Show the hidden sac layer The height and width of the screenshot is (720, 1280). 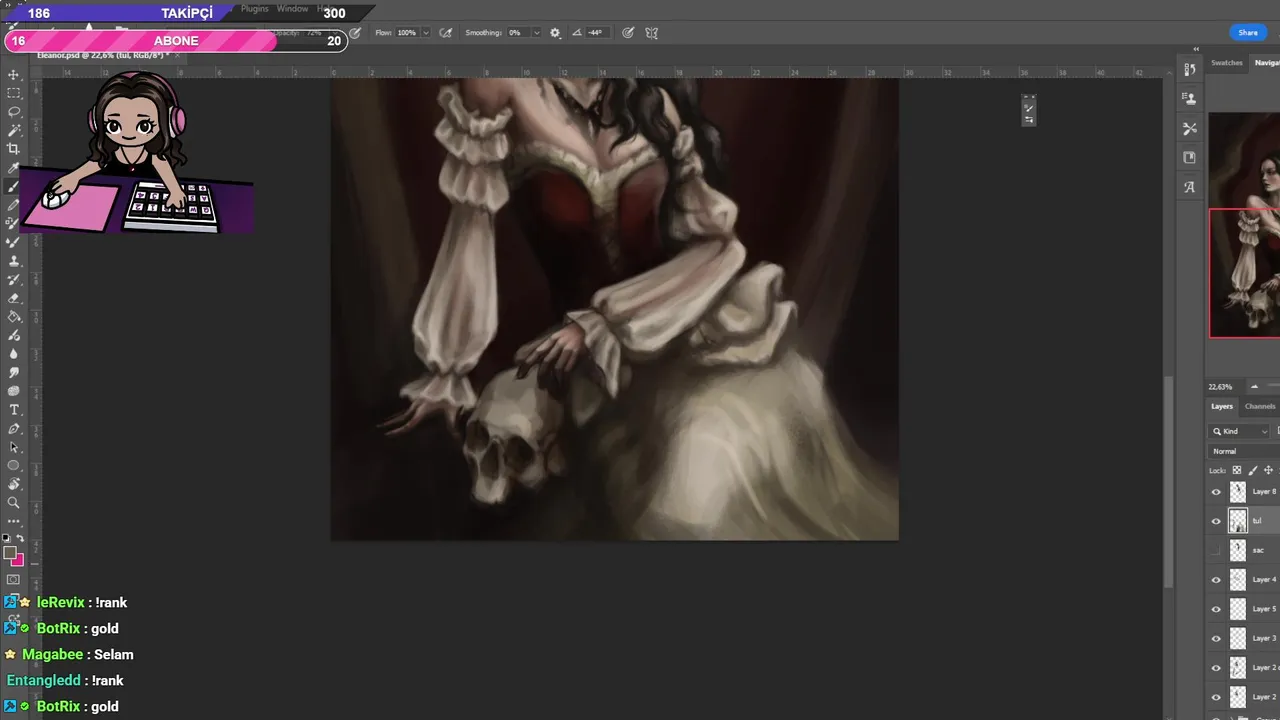click(x=1216, y=550)
